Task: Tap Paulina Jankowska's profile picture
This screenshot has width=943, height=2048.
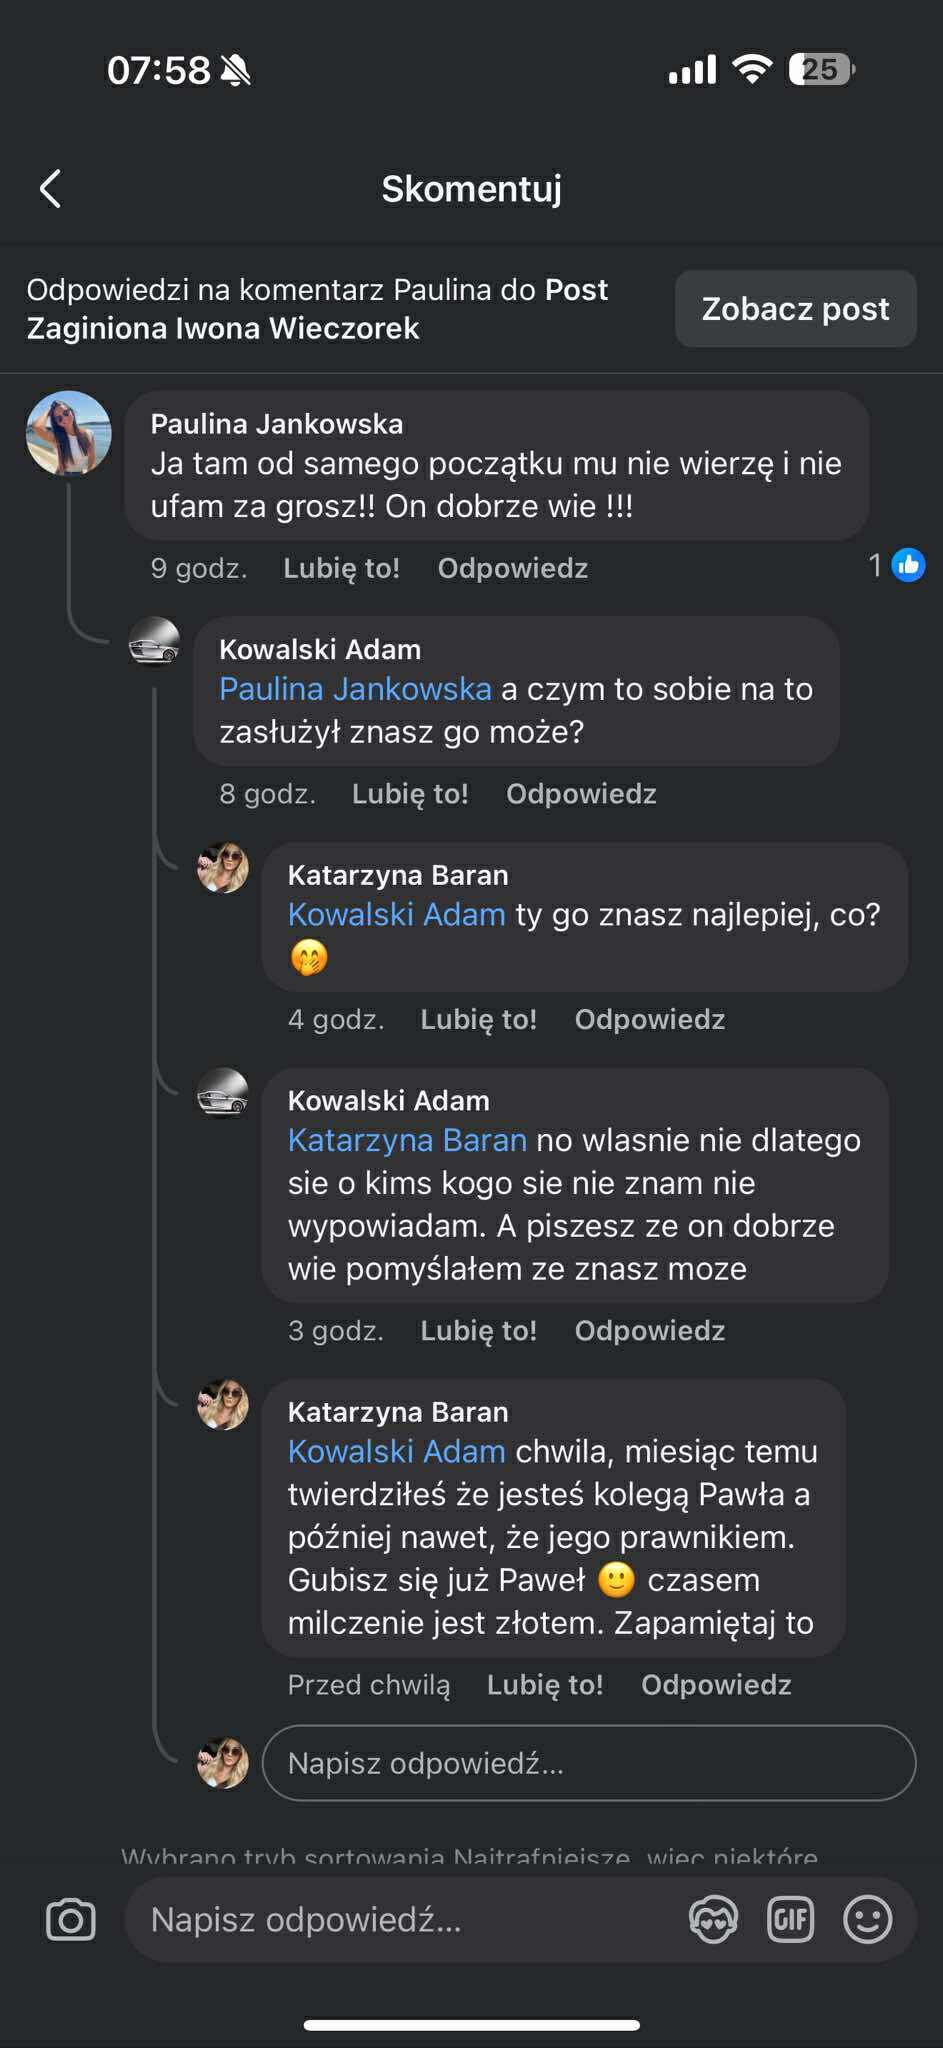Action: (68, 433)
